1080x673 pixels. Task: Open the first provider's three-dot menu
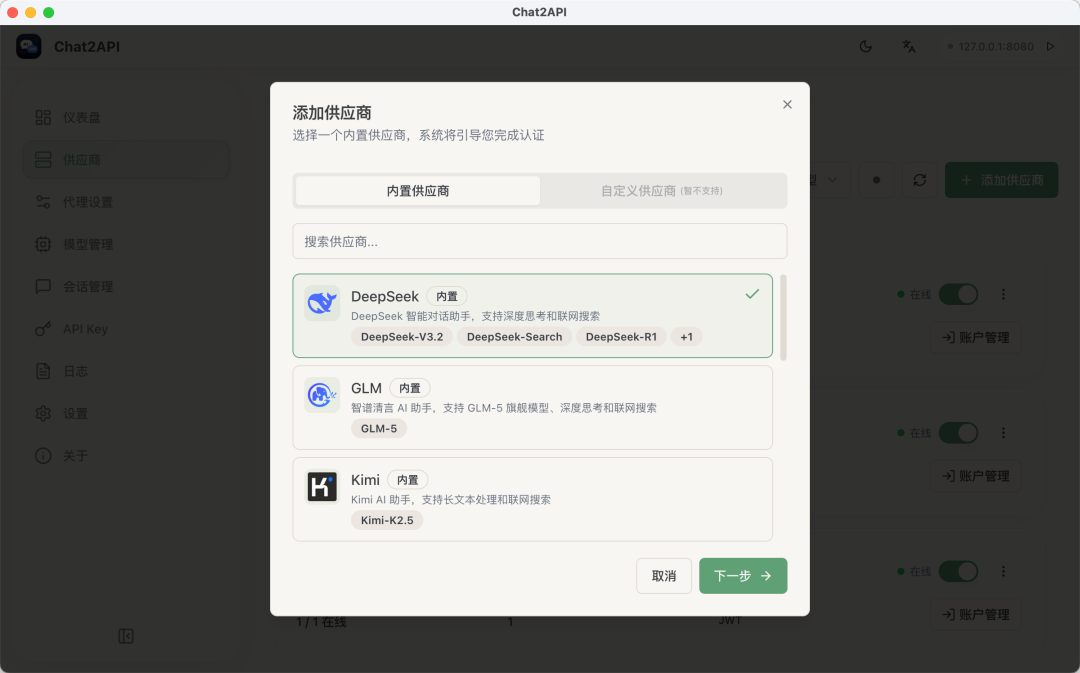click(x=1004, y=294)
